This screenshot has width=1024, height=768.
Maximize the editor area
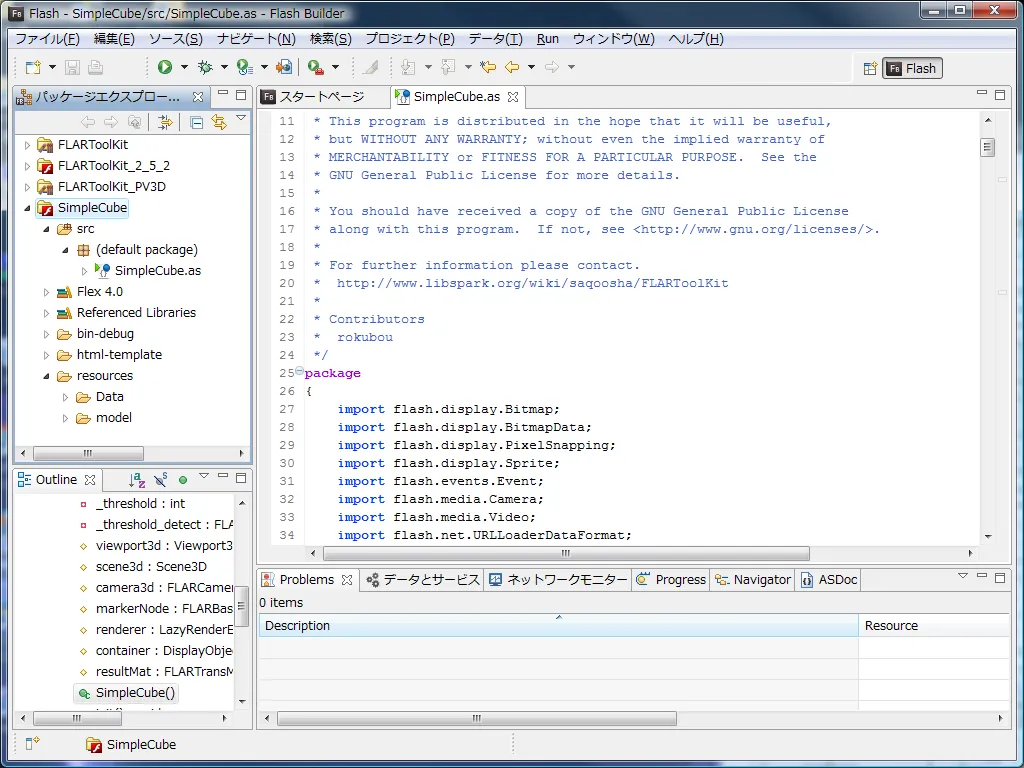coord(1000,95)
